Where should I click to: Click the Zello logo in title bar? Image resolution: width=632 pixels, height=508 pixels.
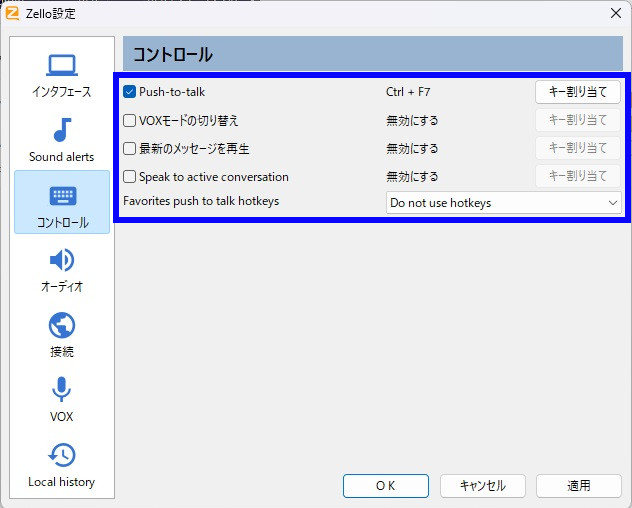point(13,13)
